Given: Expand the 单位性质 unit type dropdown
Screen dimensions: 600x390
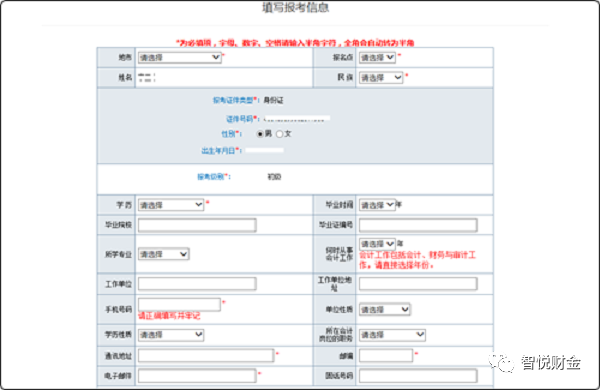Looking at the screenshot, I should pos(385,310).
